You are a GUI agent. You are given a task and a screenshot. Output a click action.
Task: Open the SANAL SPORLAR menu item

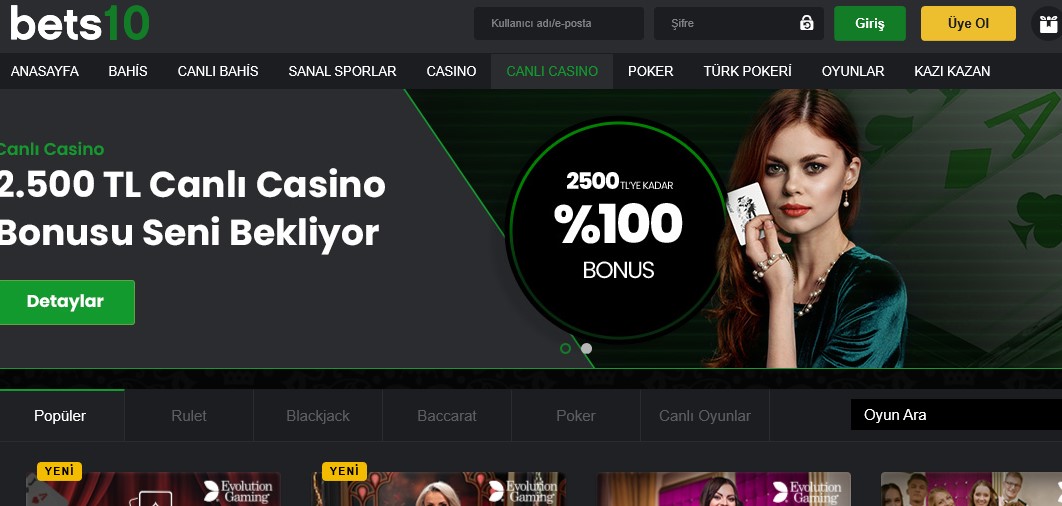pyautogui.click(x=342, y=71)
